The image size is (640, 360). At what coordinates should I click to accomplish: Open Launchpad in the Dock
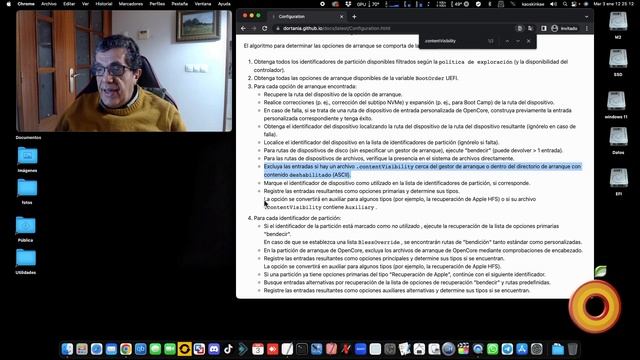(82, 349)
